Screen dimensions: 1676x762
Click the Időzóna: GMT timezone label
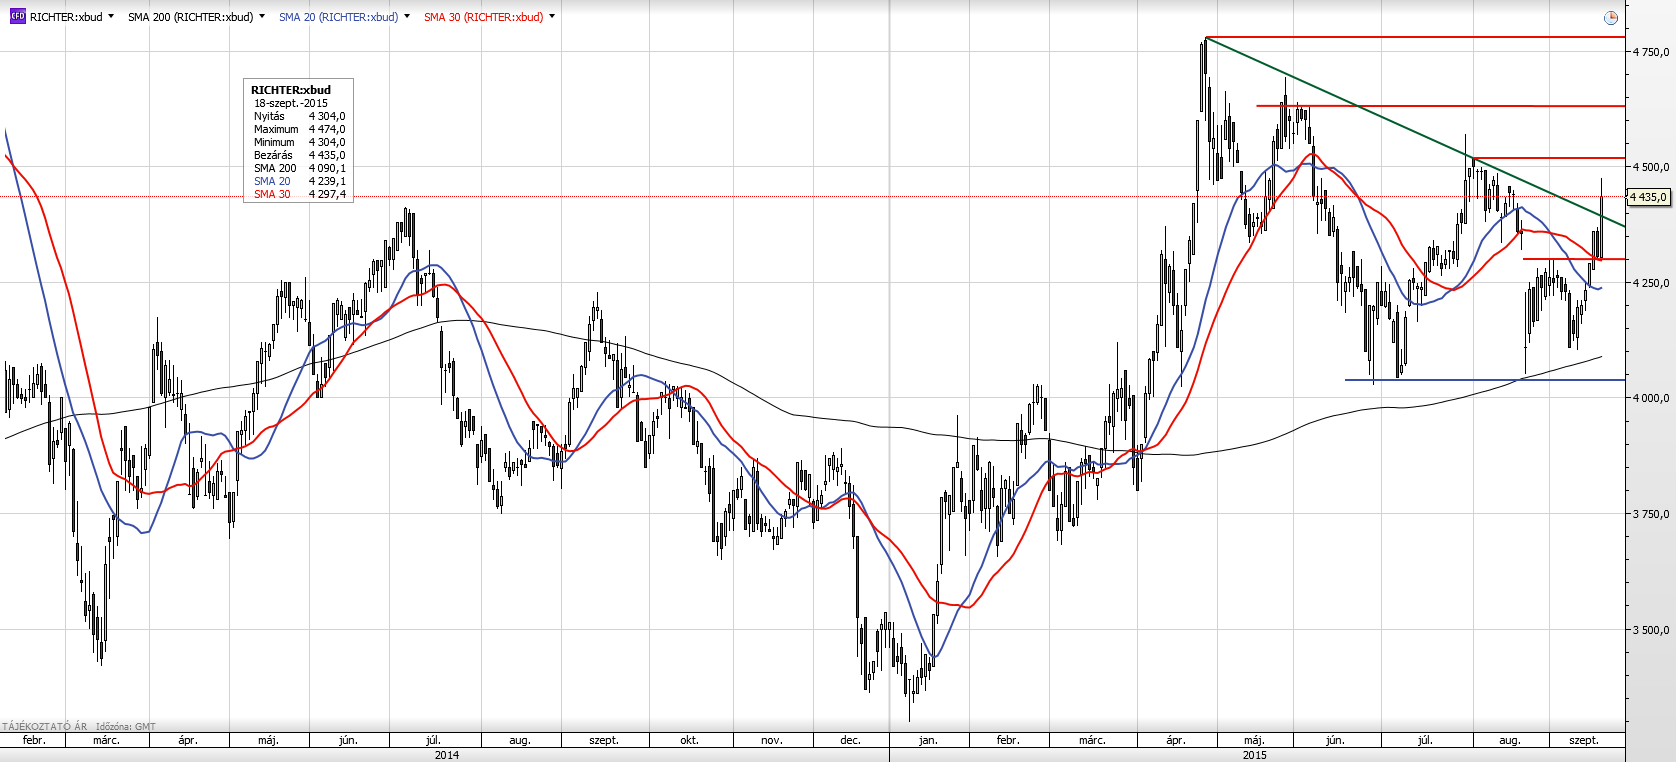126,727
